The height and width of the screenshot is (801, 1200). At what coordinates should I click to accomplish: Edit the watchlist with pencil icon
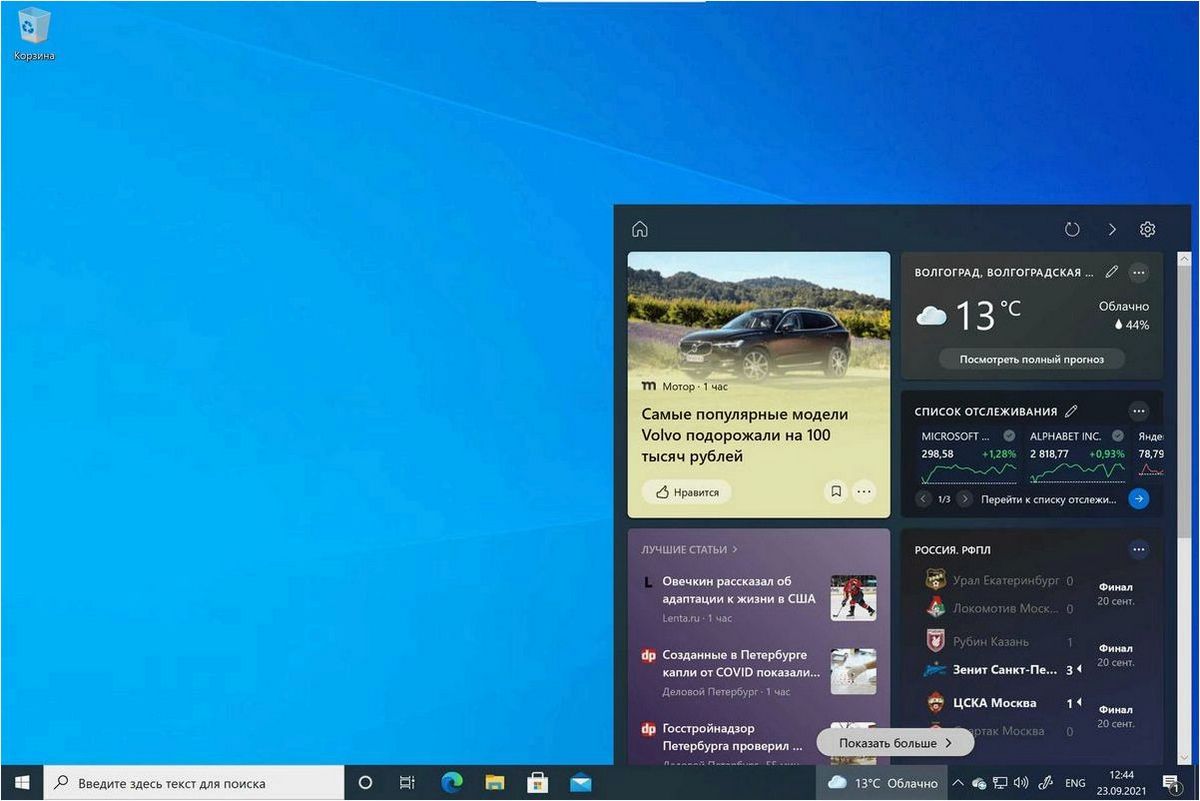click(x=1071, y=411)
